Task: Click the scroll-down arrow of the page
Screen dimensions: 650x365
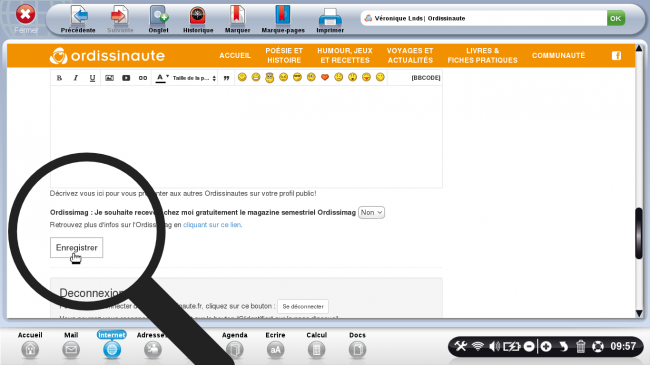Action: pyautogui.click(x=639, y=313)
